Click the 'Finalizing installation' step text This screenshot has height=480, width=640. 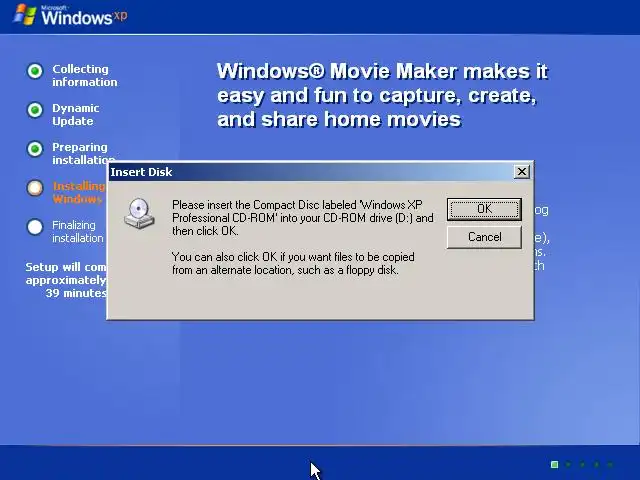78,231
